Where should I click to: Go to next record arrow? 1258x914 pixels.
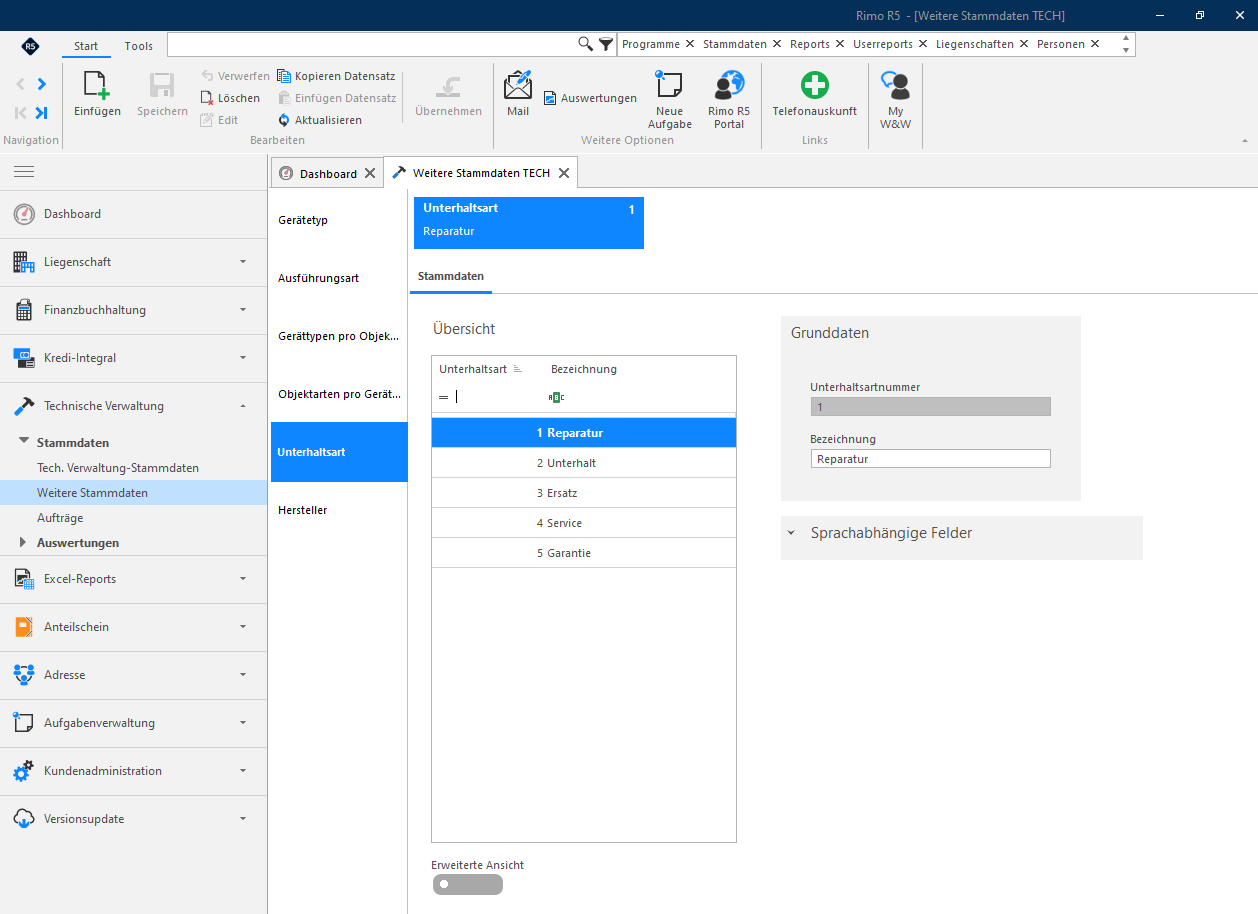point(41,84)
